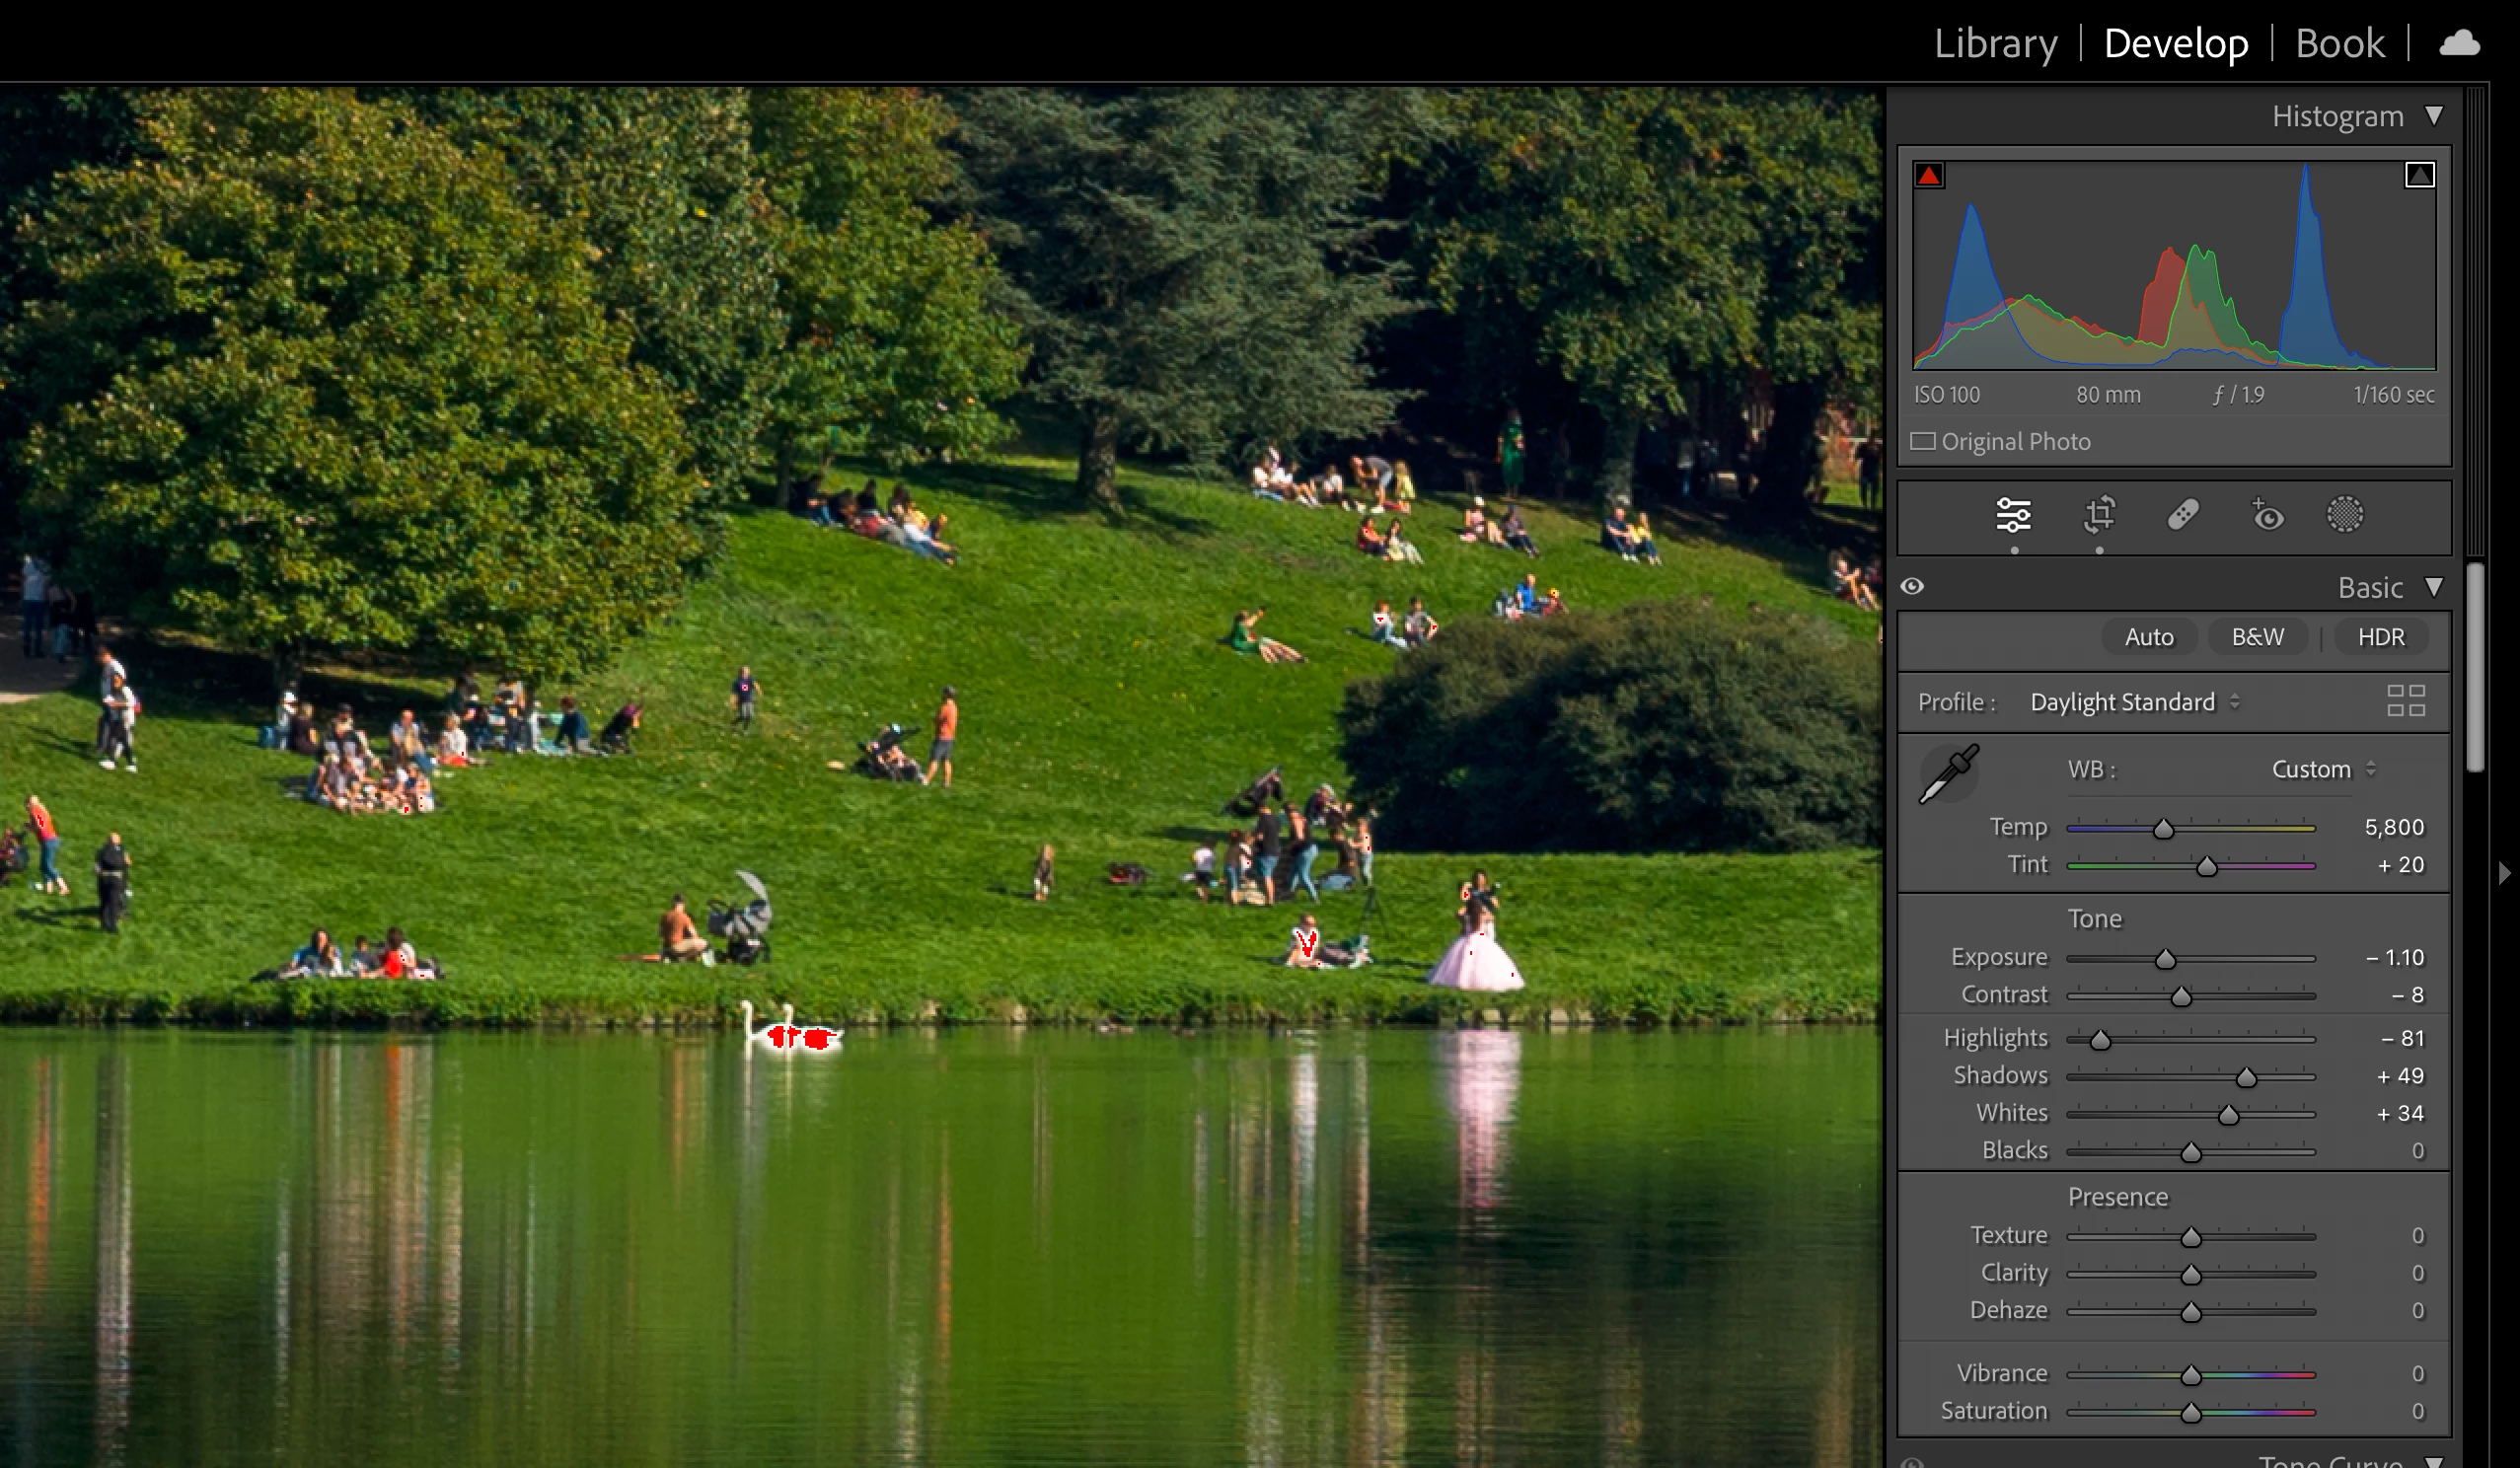Image resolution: width=2520 pixels, height=1468 pixels.
Task: Select the Edit sliders tool icon
Action: (x=2013, y=516)
